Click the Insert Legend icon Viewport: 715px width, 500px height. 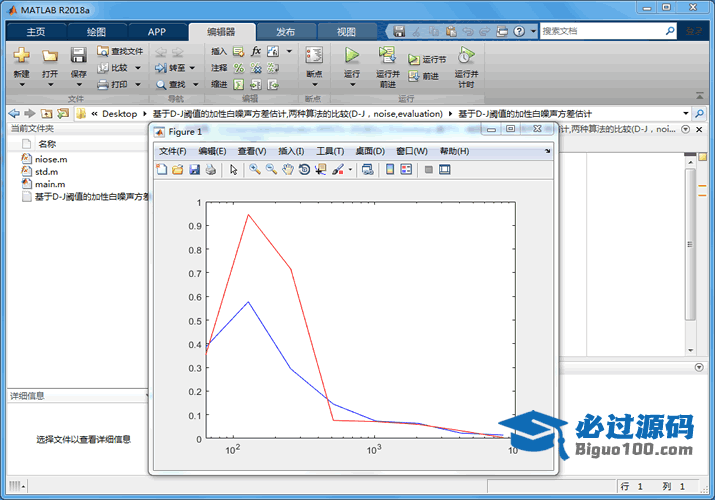click(x=406, y=170)
